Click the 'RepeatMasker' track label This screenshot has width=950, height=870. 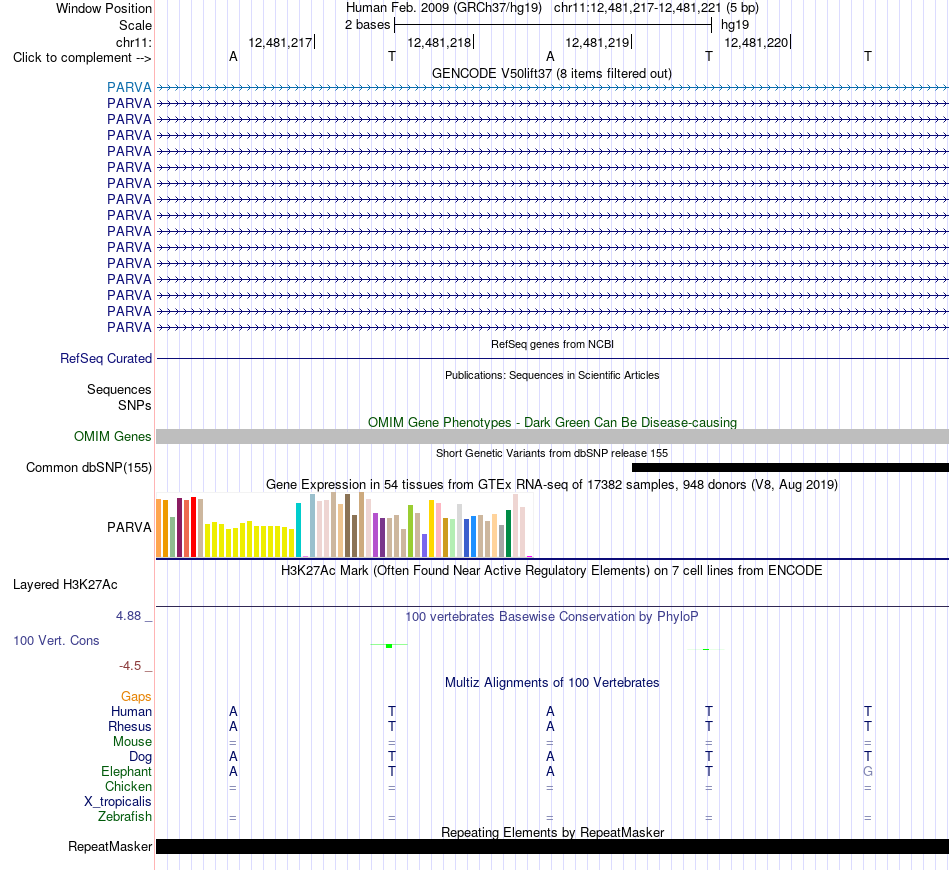110,846
